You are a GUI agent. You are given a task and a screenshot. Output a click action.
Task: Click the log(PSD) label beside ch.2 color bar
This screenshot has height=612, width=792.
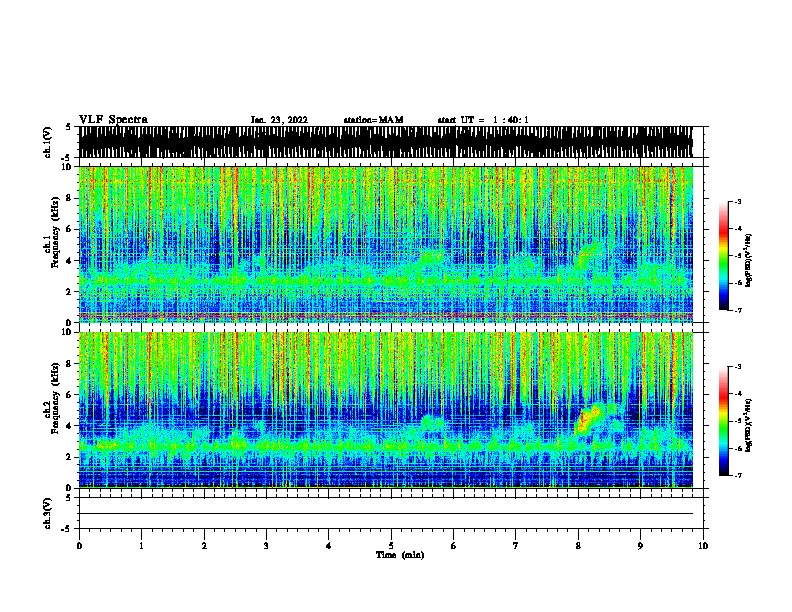pyautogui.click(x=748, y=425)
